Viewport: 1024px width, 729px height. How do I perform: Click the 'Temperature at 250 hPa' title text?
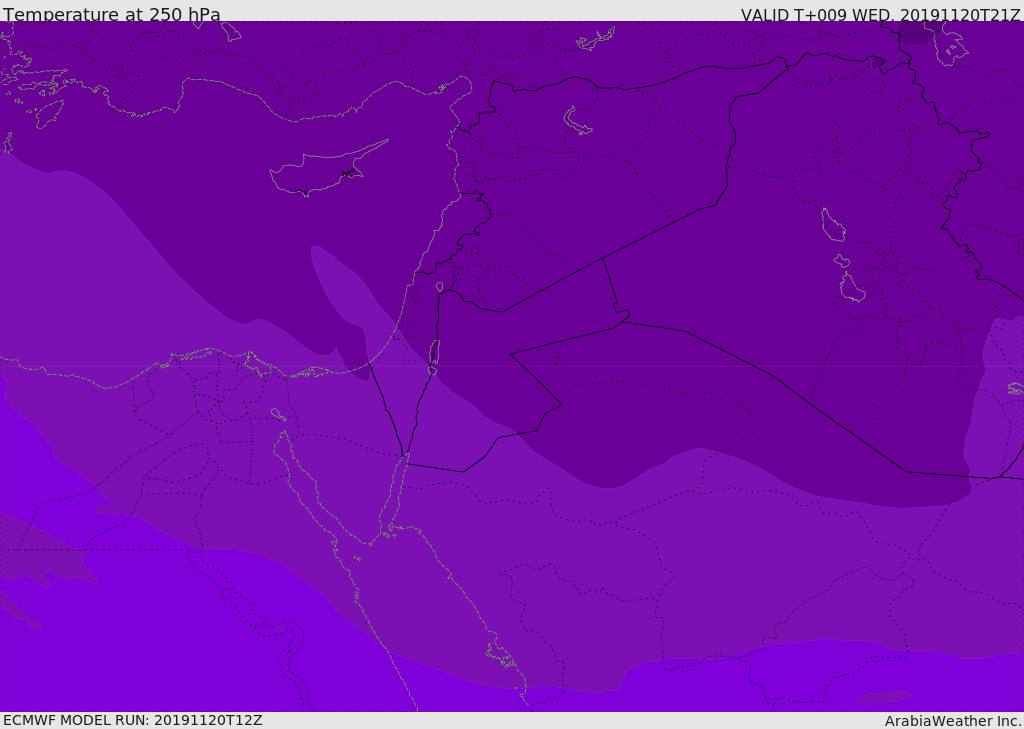(112, 14)
